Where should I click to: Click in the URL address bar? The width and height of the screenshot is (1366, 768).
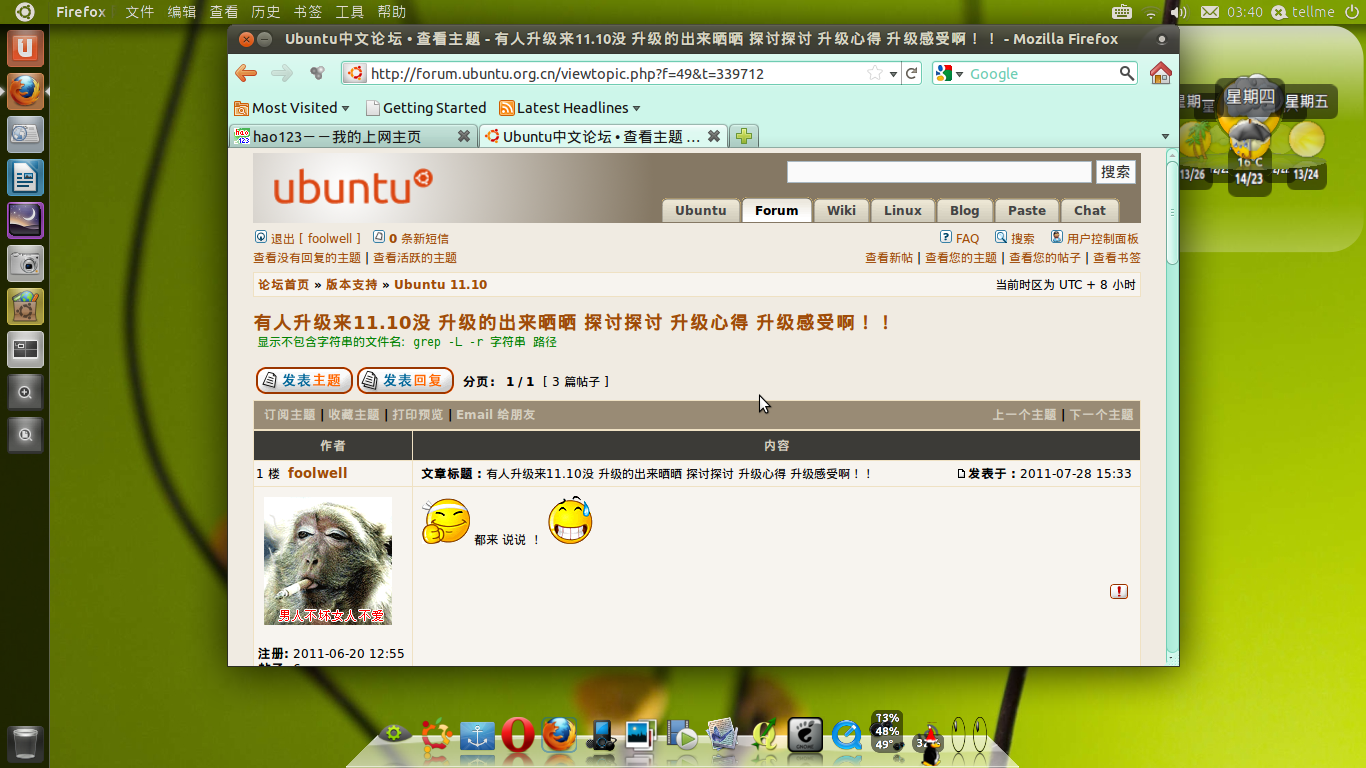click(615, 73)
